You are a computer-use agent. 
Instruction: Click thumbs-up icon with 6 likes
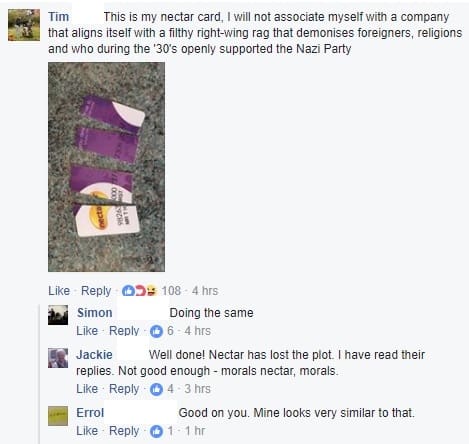click(x=156, y=331)
